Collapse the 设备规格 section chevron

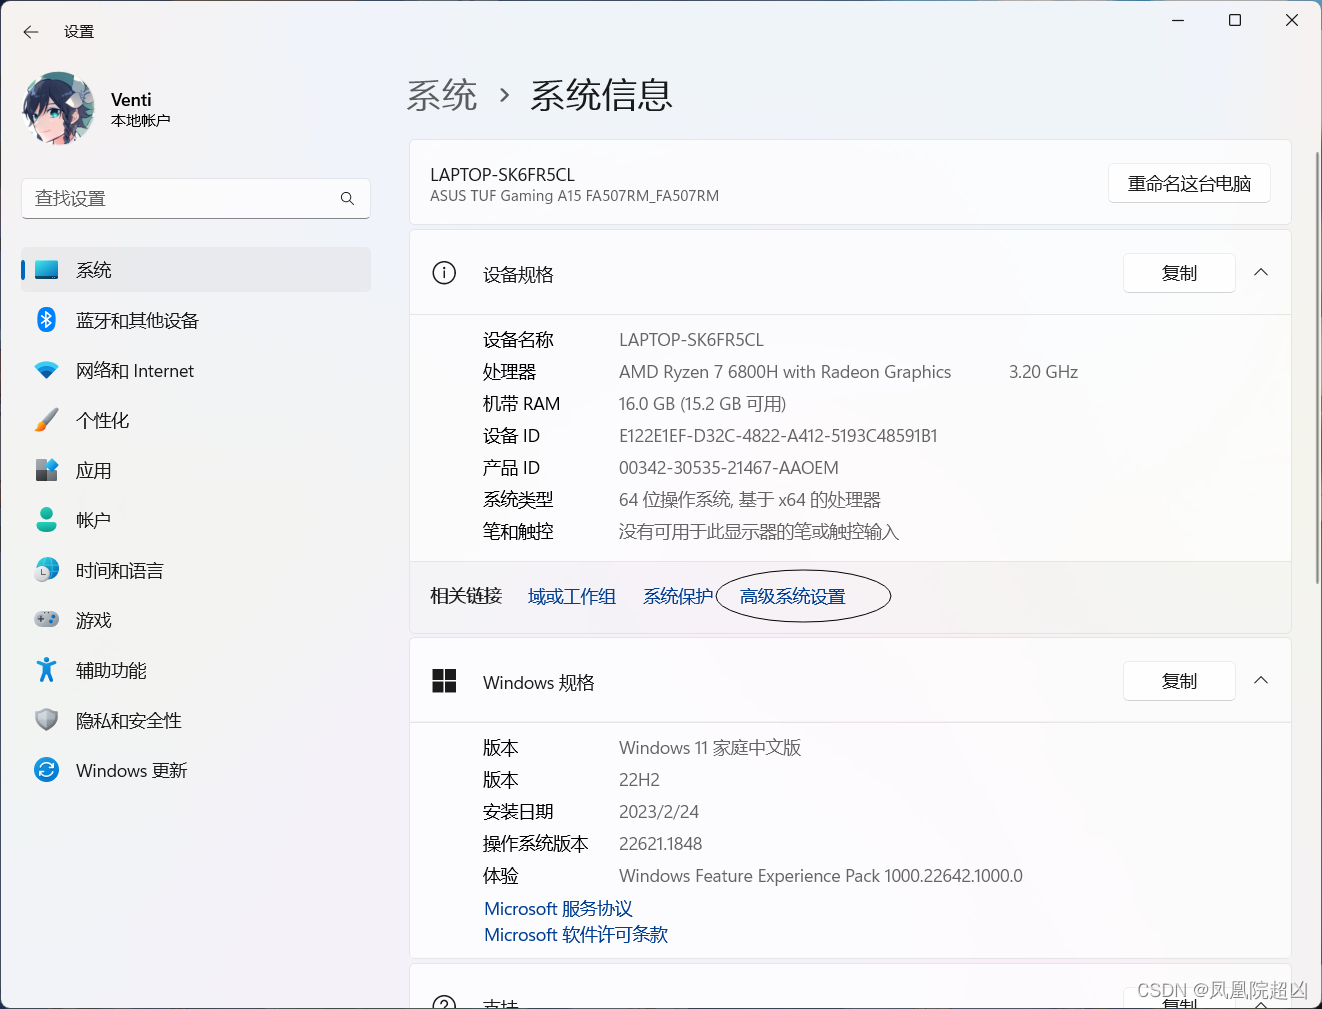pos(1261,272)
